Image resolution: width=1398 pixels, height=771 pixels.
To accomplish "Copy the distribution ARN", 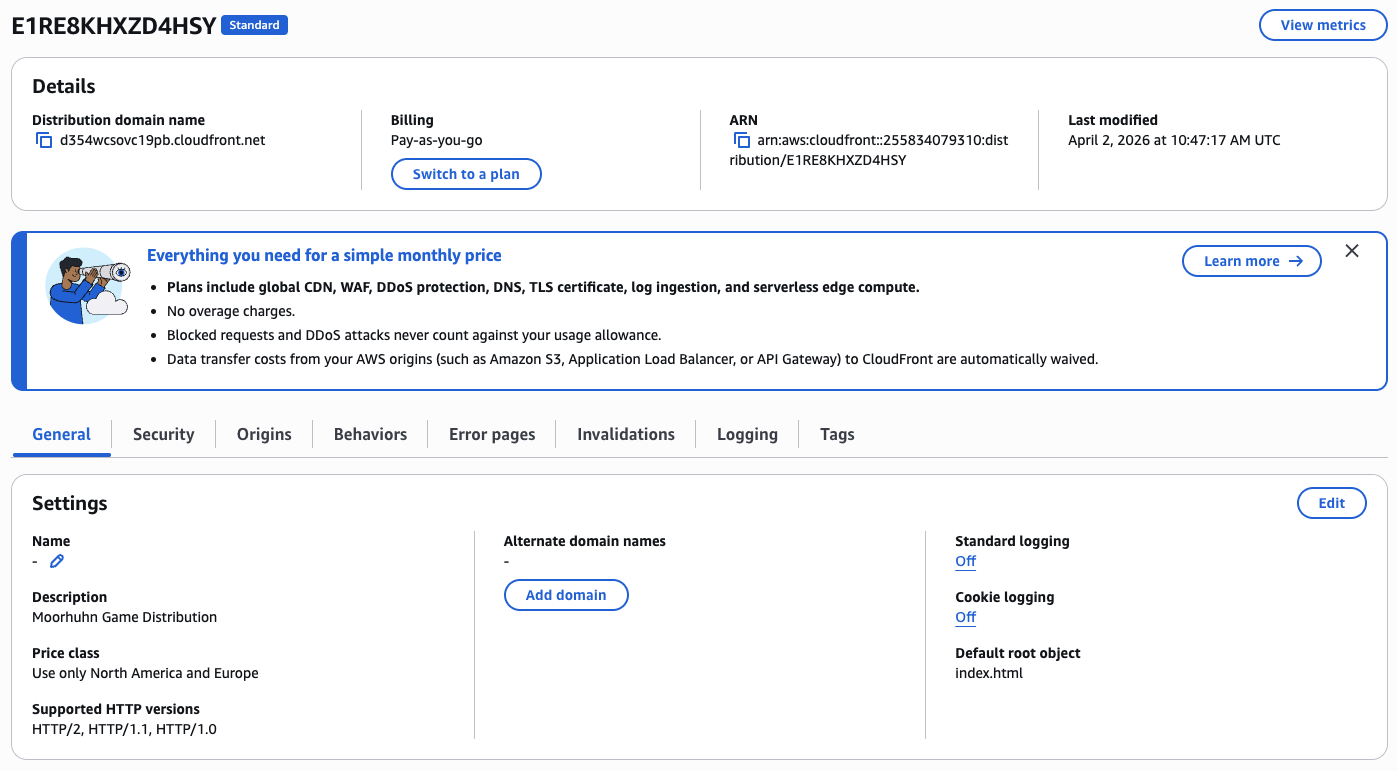I will [742, 140].
